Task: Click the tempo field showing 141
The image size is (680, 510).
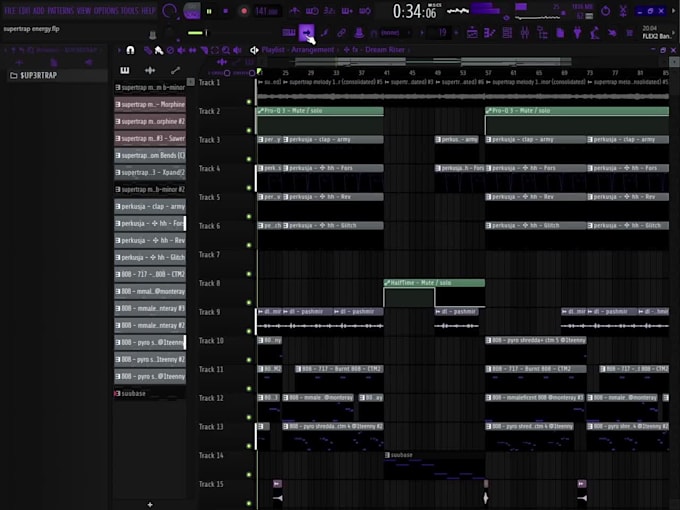Action: click(x=266, y=11)
